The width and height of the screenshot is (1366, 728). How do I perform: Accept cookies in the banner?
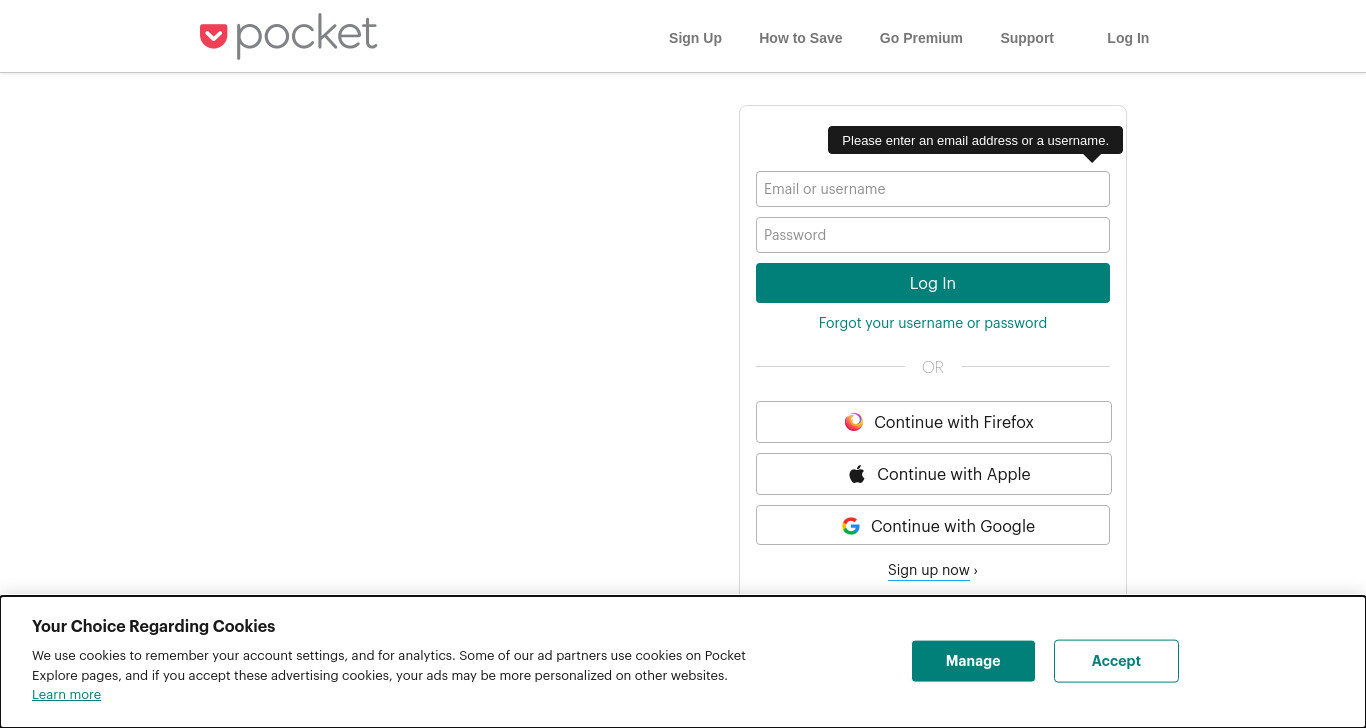tap(1116, 661)
